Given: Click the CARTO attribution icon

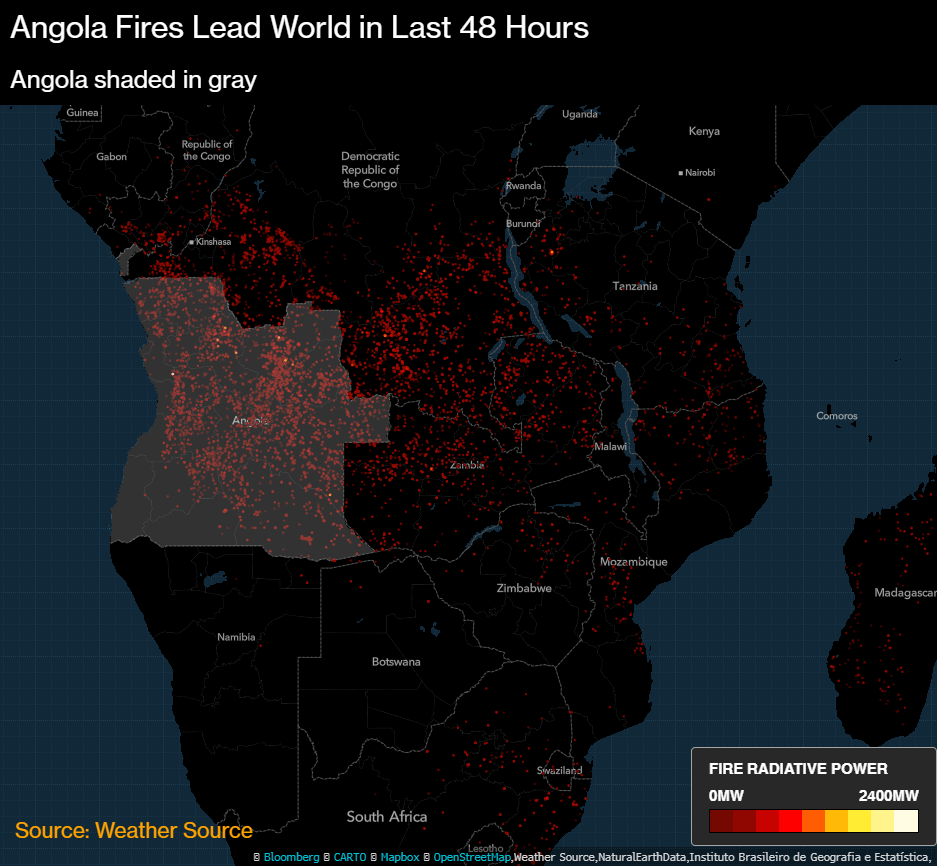Looking at the screenshot, I should coord(326,857).
